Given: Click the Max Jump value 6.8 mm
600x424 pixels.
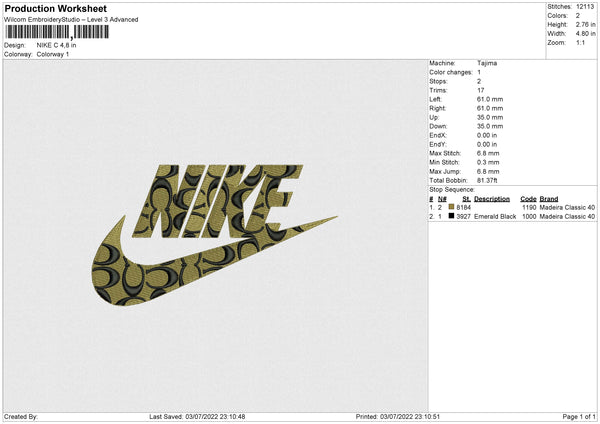Looking at the screenshot, I should click(488, 171).
